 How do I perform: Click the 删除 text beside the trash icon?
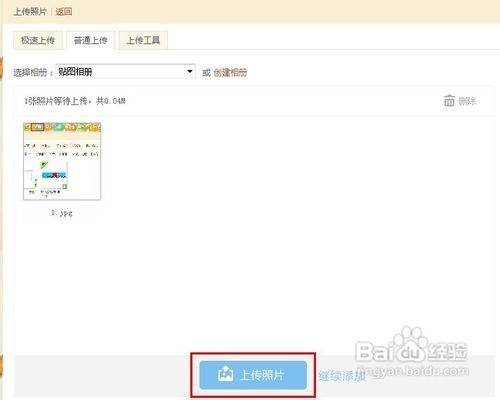coord(467,101)
